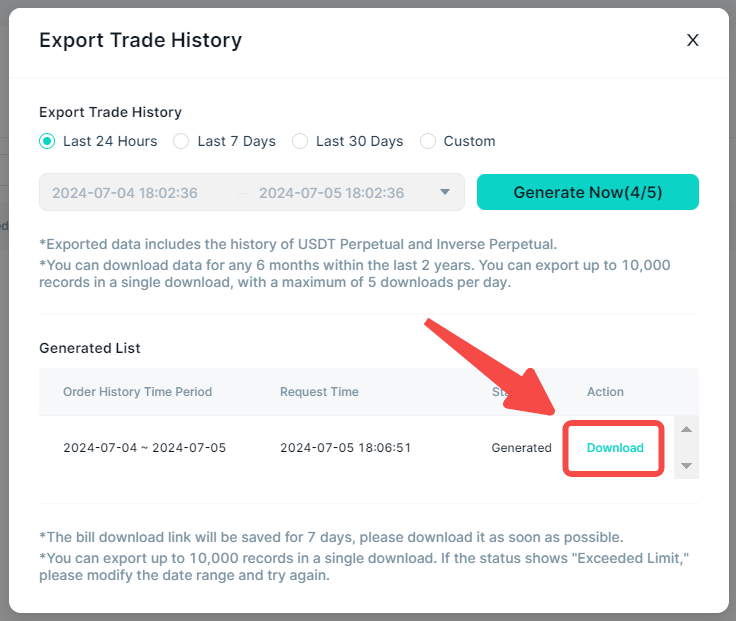Click the Order History Time Period column header
Screen dimensions: 736x621
pos(138,392)
